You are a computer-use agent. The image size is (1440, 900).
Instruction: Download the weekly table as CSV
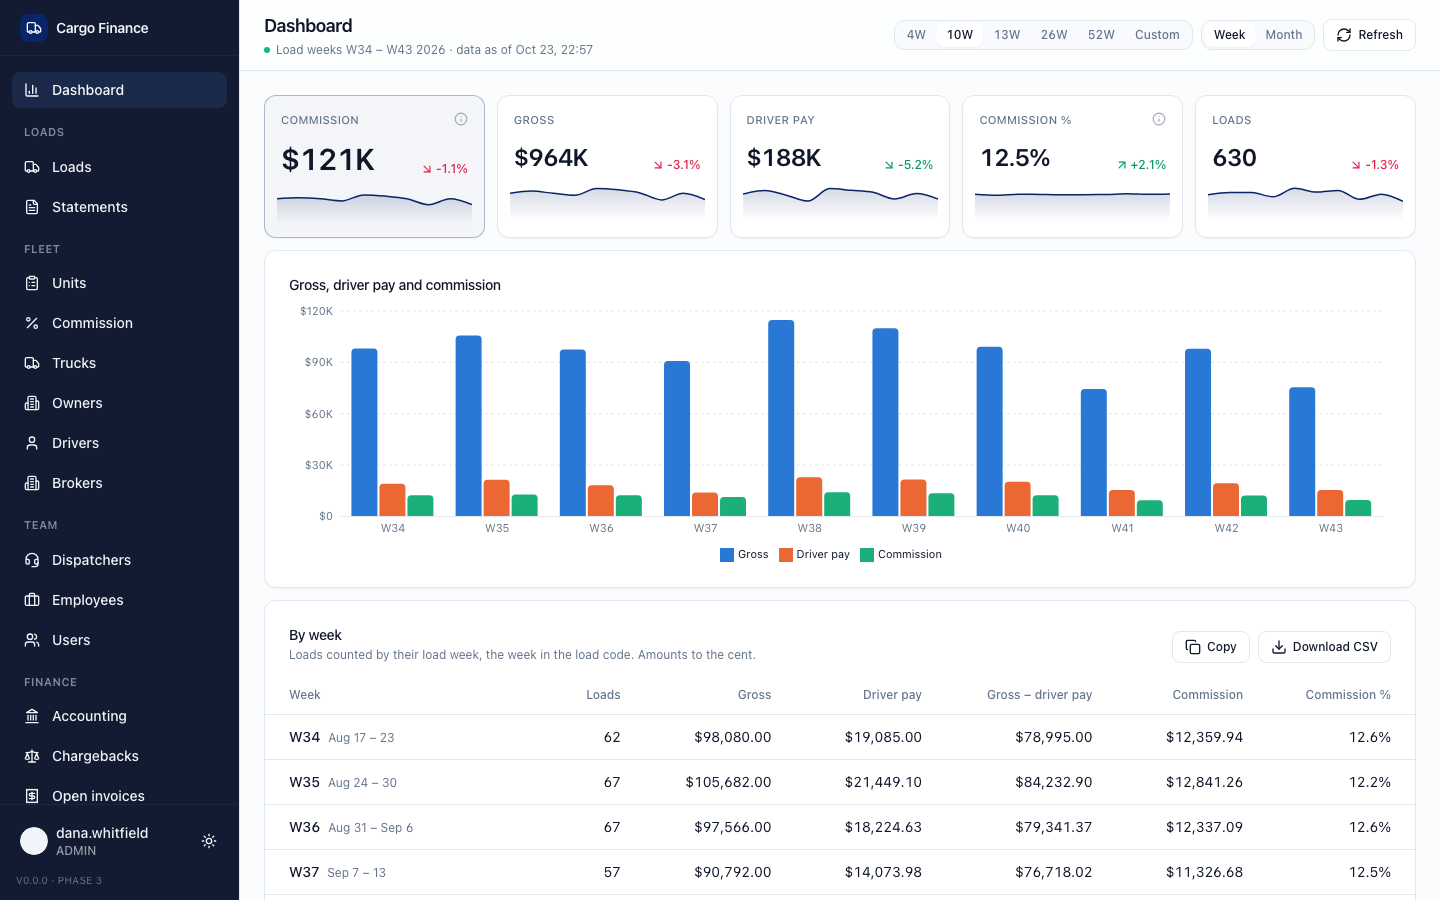click(x=1324, y=647)
